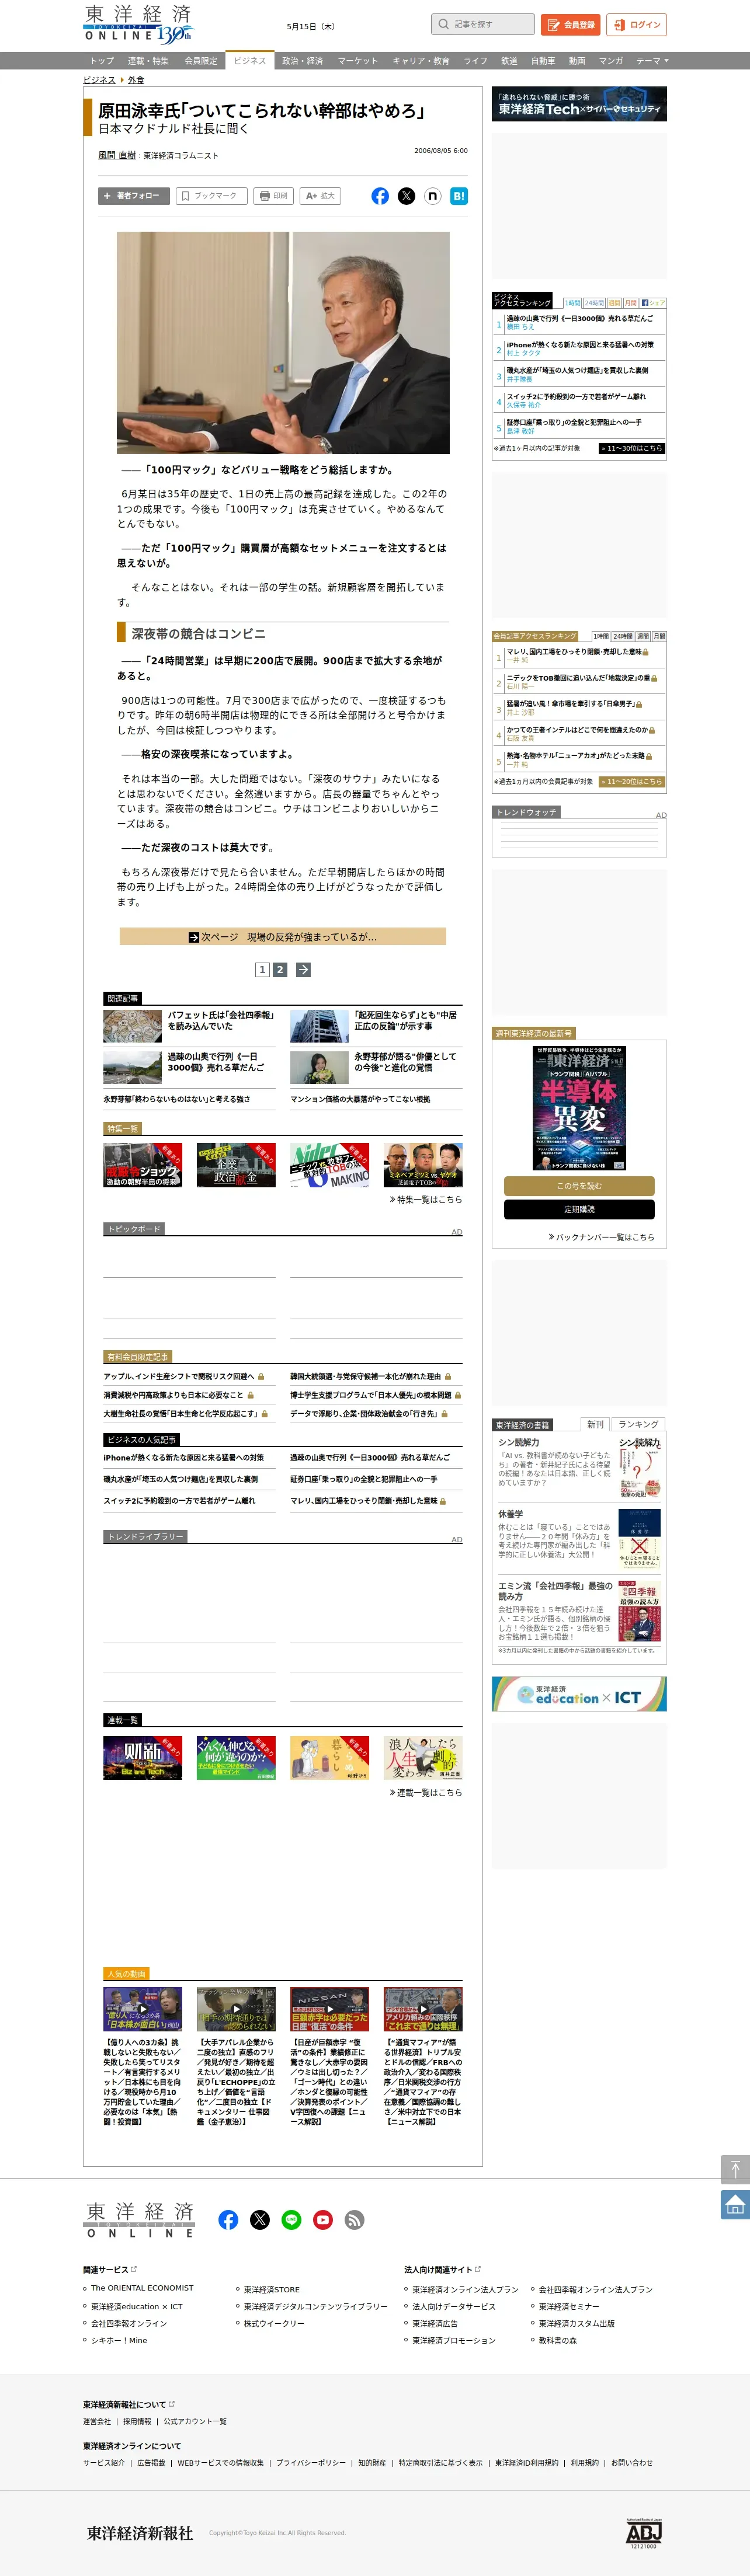Click 次ページ 現場の反発が強まっているが link
750x2576 pixels.
pyautogui.click(x=283, y=937)
